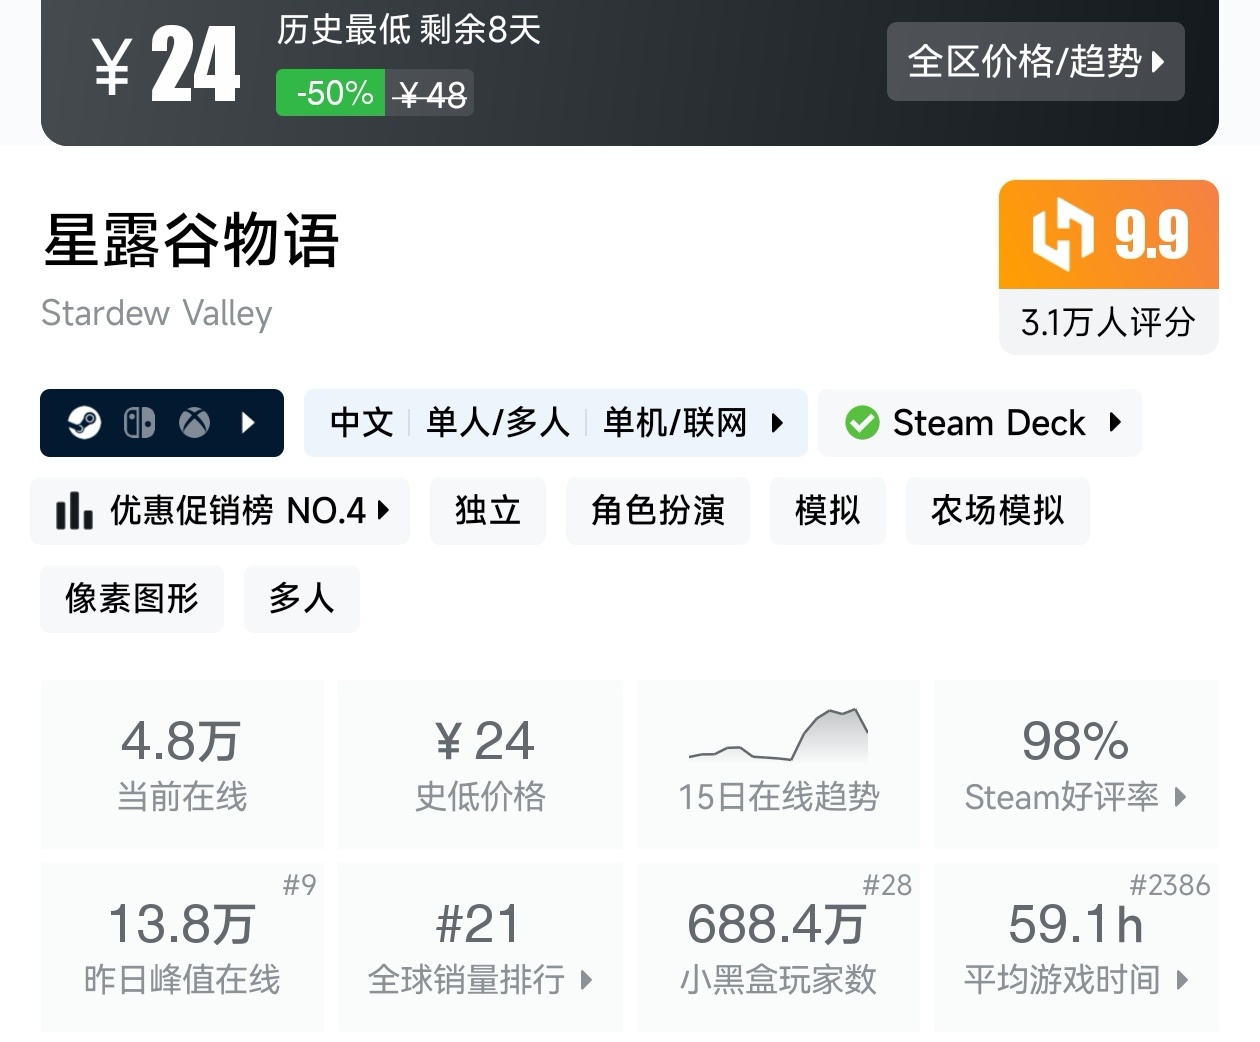Viewport: 1260px width, 1042px height.
Task: Open 98% Steam好评率 details
Action: click(x=1076, y=764)
